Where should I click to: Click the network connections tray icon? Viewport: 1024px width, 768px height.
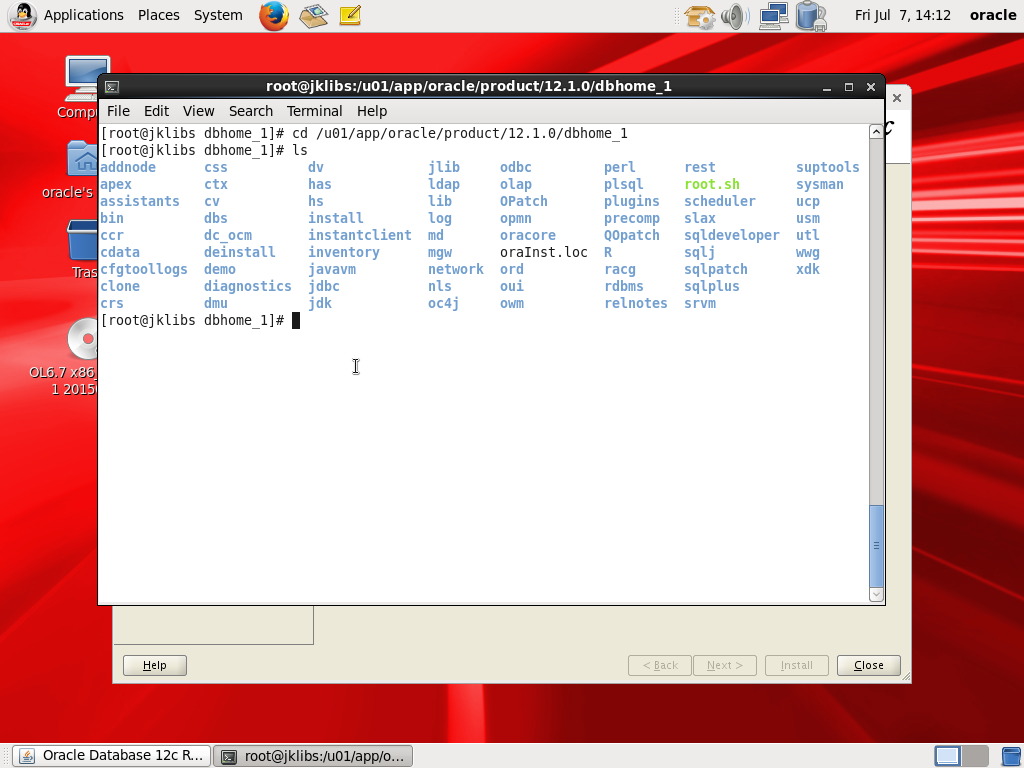coord(774,16)
